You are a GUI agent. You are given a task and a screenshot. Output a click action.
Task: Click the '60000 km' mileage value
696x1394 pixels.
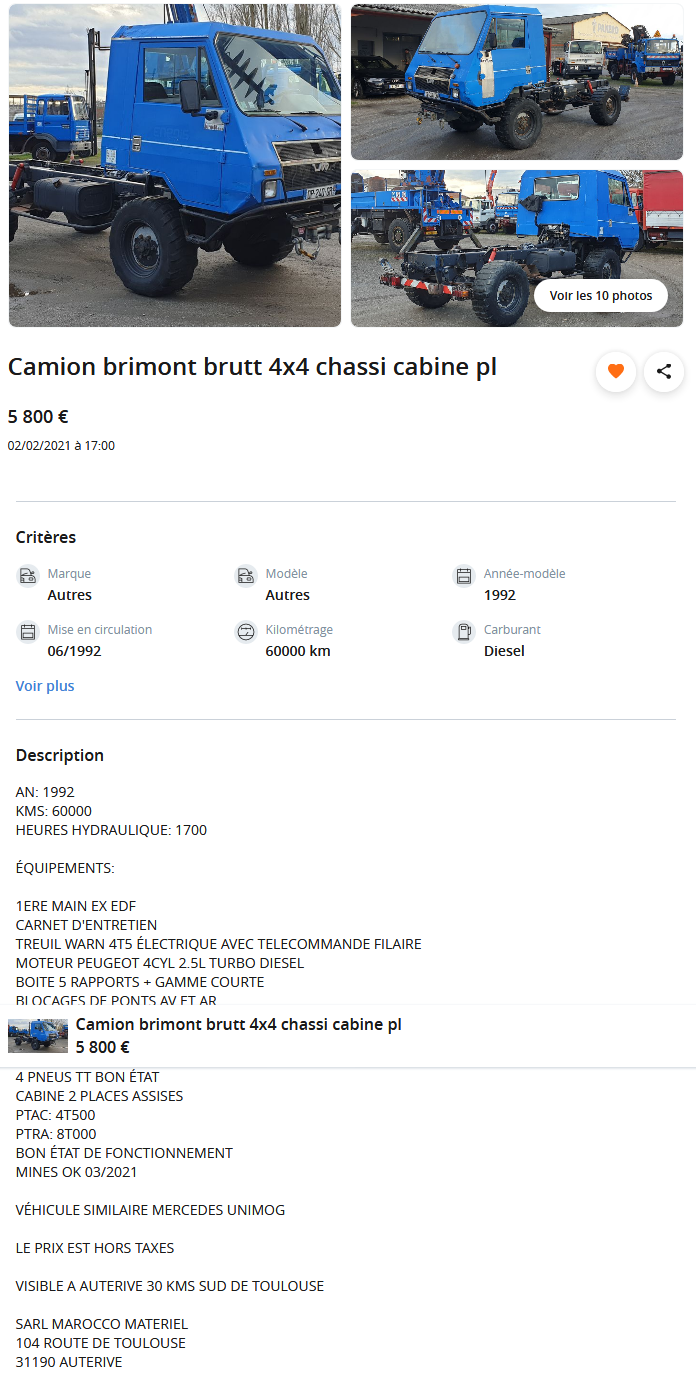pyautogui.click(x=298, y=651)
